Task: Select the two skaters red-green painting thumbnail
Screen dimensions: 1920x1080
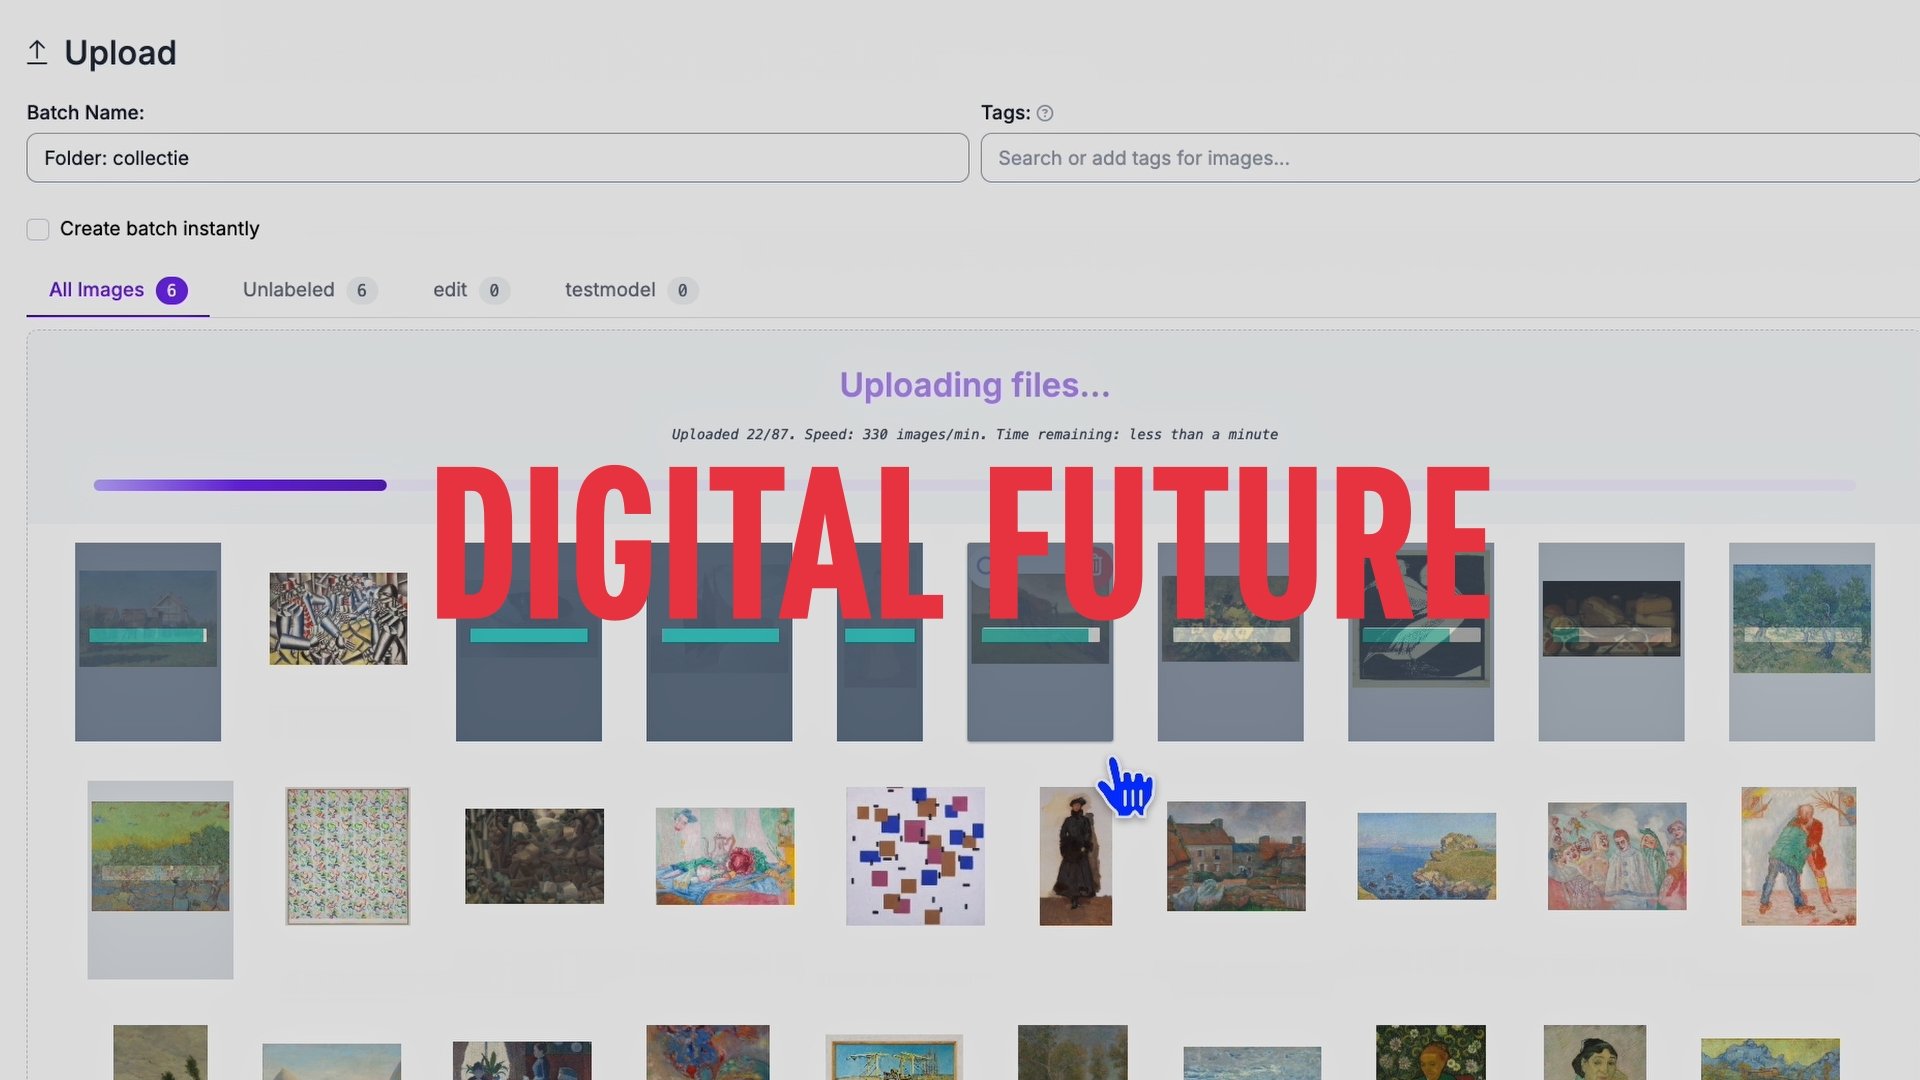Action: (x=1798, y=856)
